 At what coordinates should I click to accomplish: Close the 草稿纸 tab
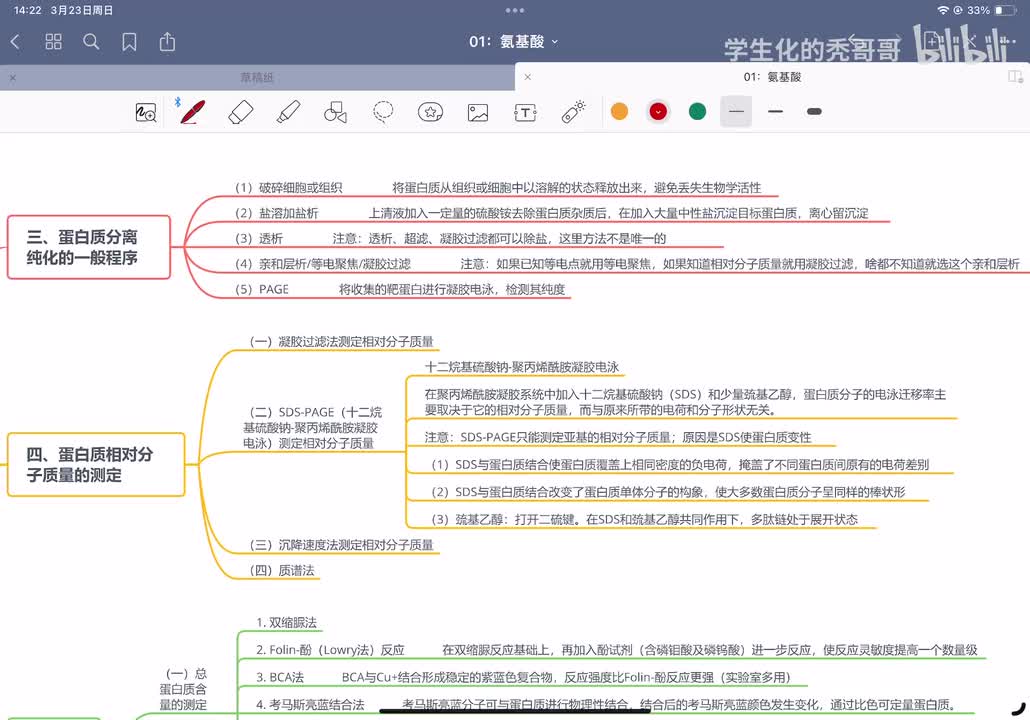12,78
